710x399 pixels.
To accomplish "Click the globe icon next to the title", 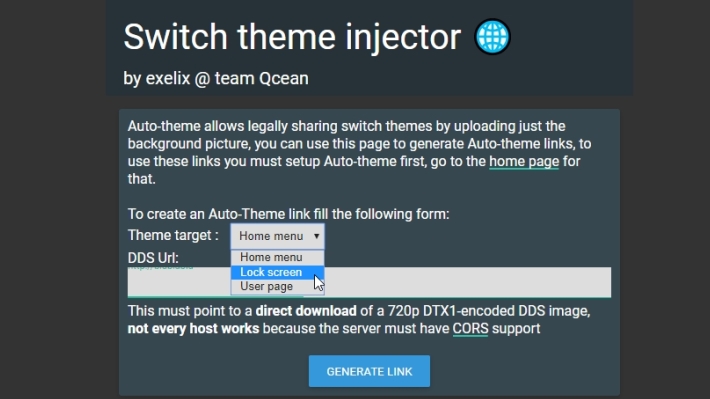I will click(x=492, y=36).
